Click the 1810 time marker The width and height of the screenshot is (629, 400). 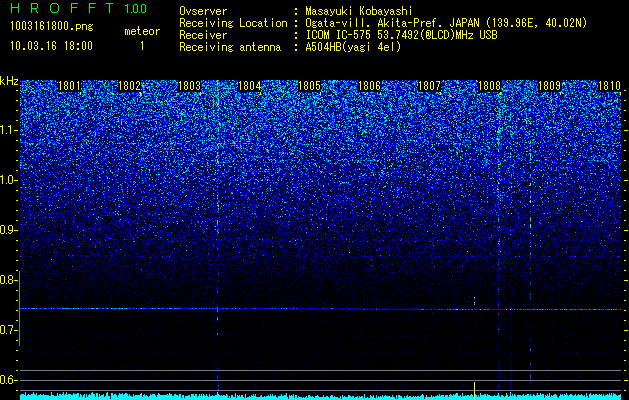point(609,86)
